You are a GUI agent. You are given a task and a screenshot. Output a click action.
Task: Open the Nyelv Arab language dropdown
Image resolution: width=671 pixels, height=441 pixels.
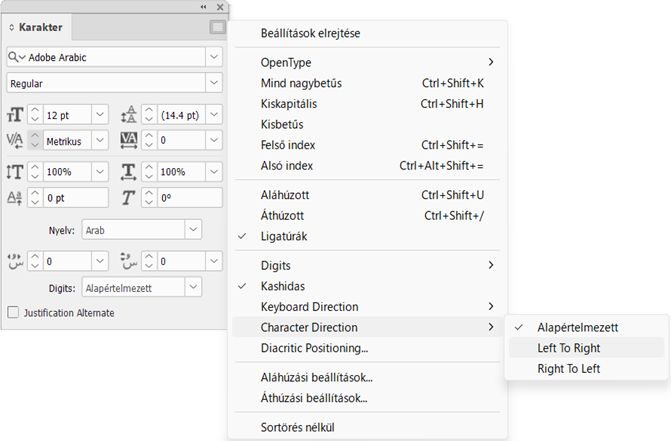click(193, 230)
